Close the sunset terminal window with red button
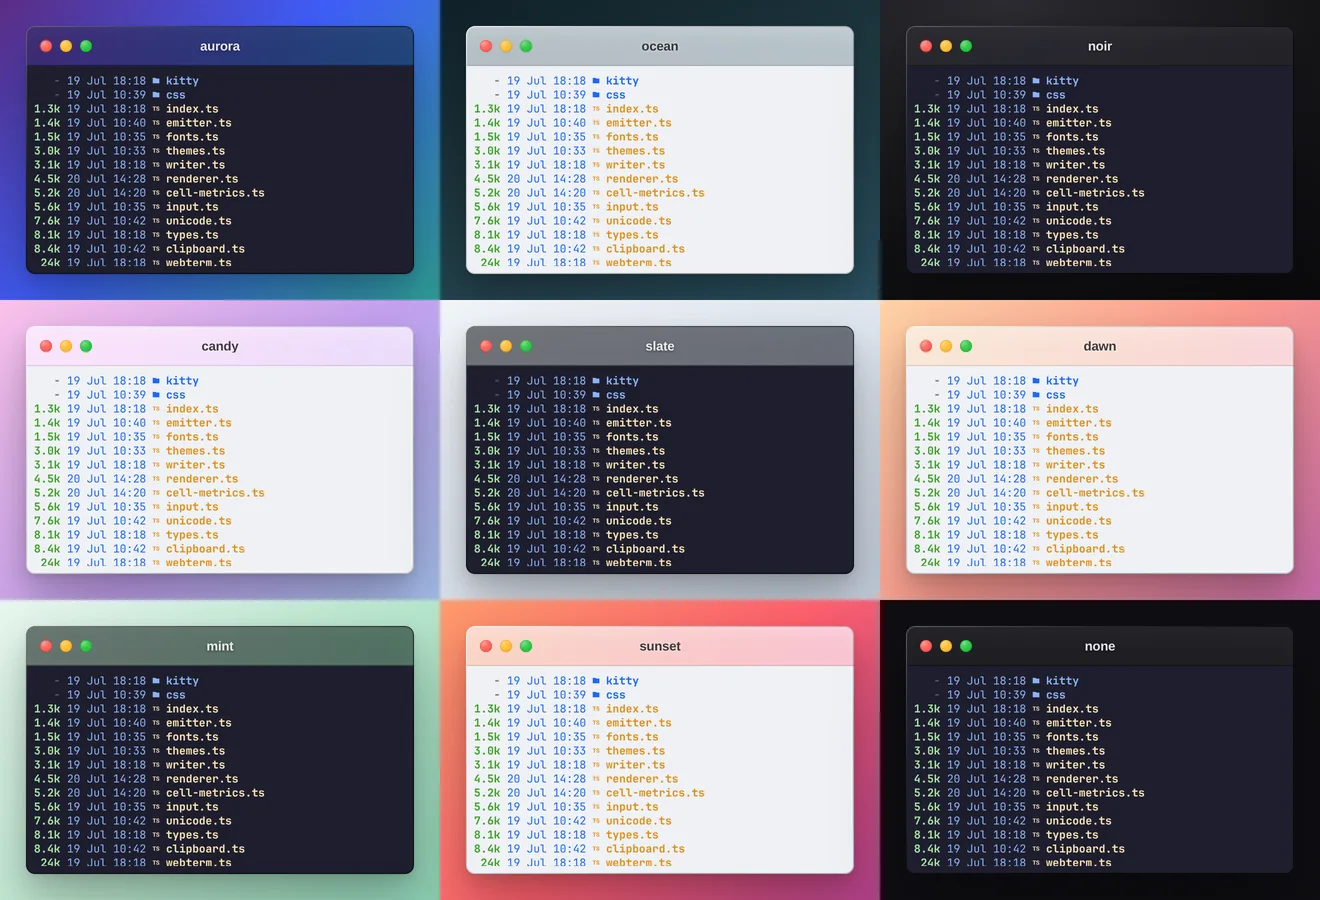Image resolution: width=1320 pixels, height=900 pixels. (486, 646)
